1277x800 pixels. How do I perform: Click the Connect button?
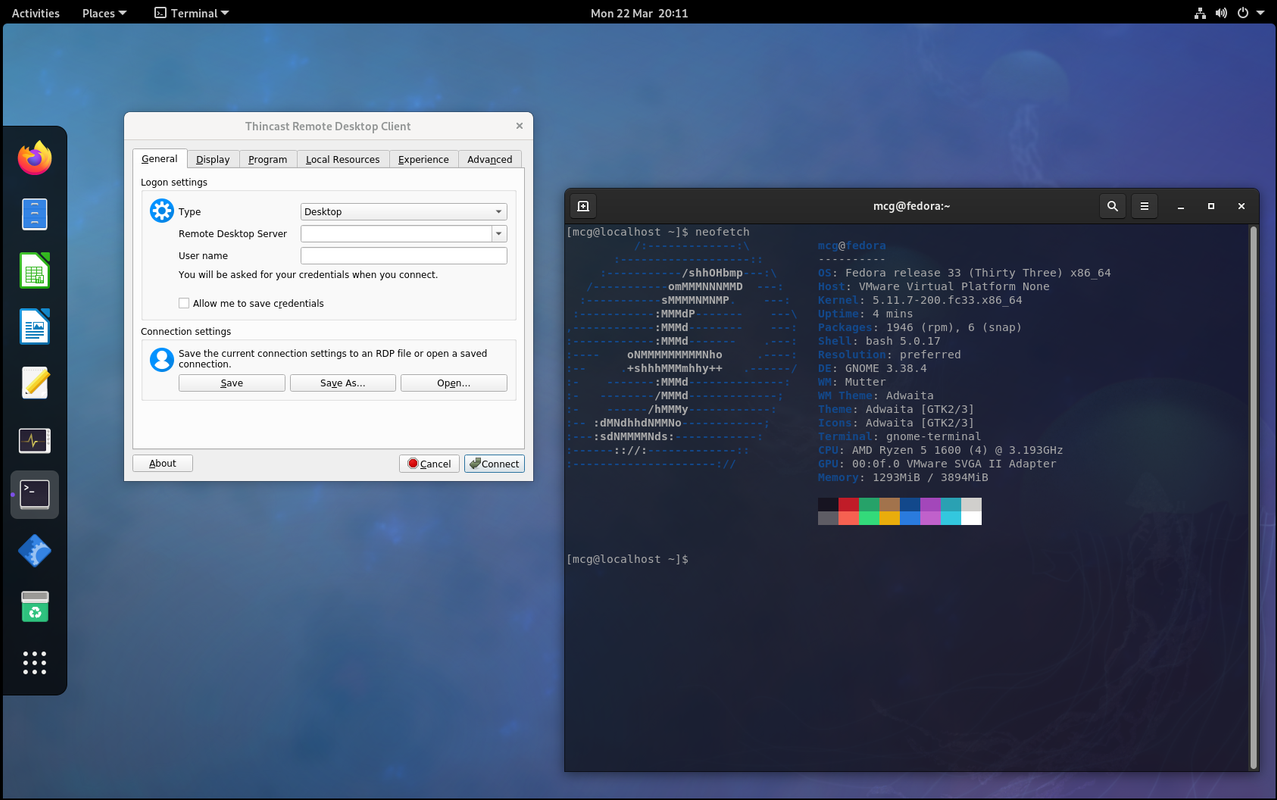pos(494,464)
